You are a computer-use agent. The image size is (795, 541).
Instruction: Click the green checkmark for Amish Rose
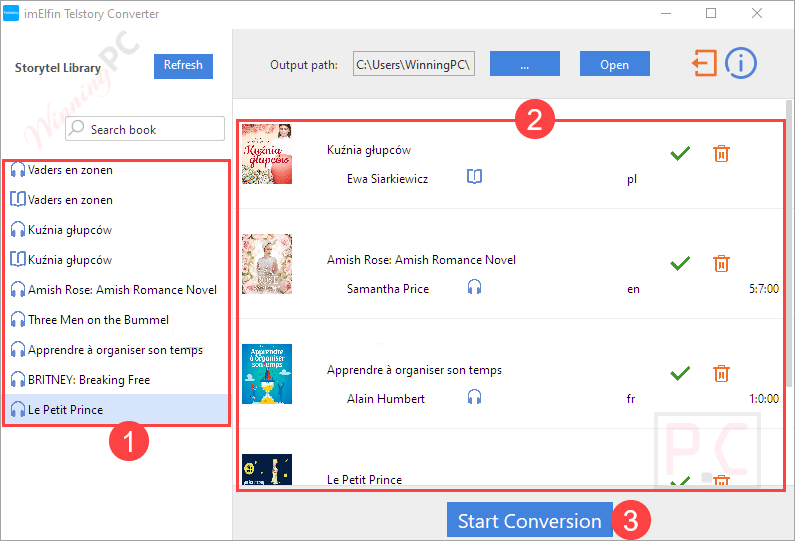(680, 263)
